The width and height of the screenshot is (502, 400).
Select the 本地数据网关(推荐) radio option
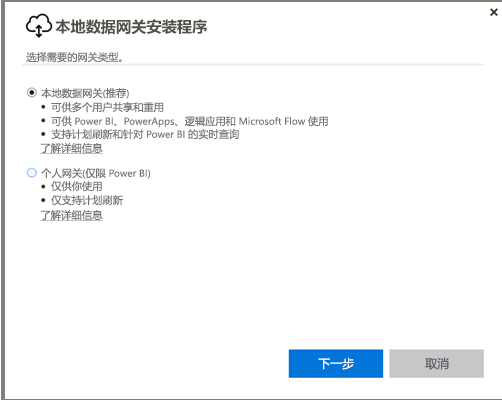click(x=32, y=93)
